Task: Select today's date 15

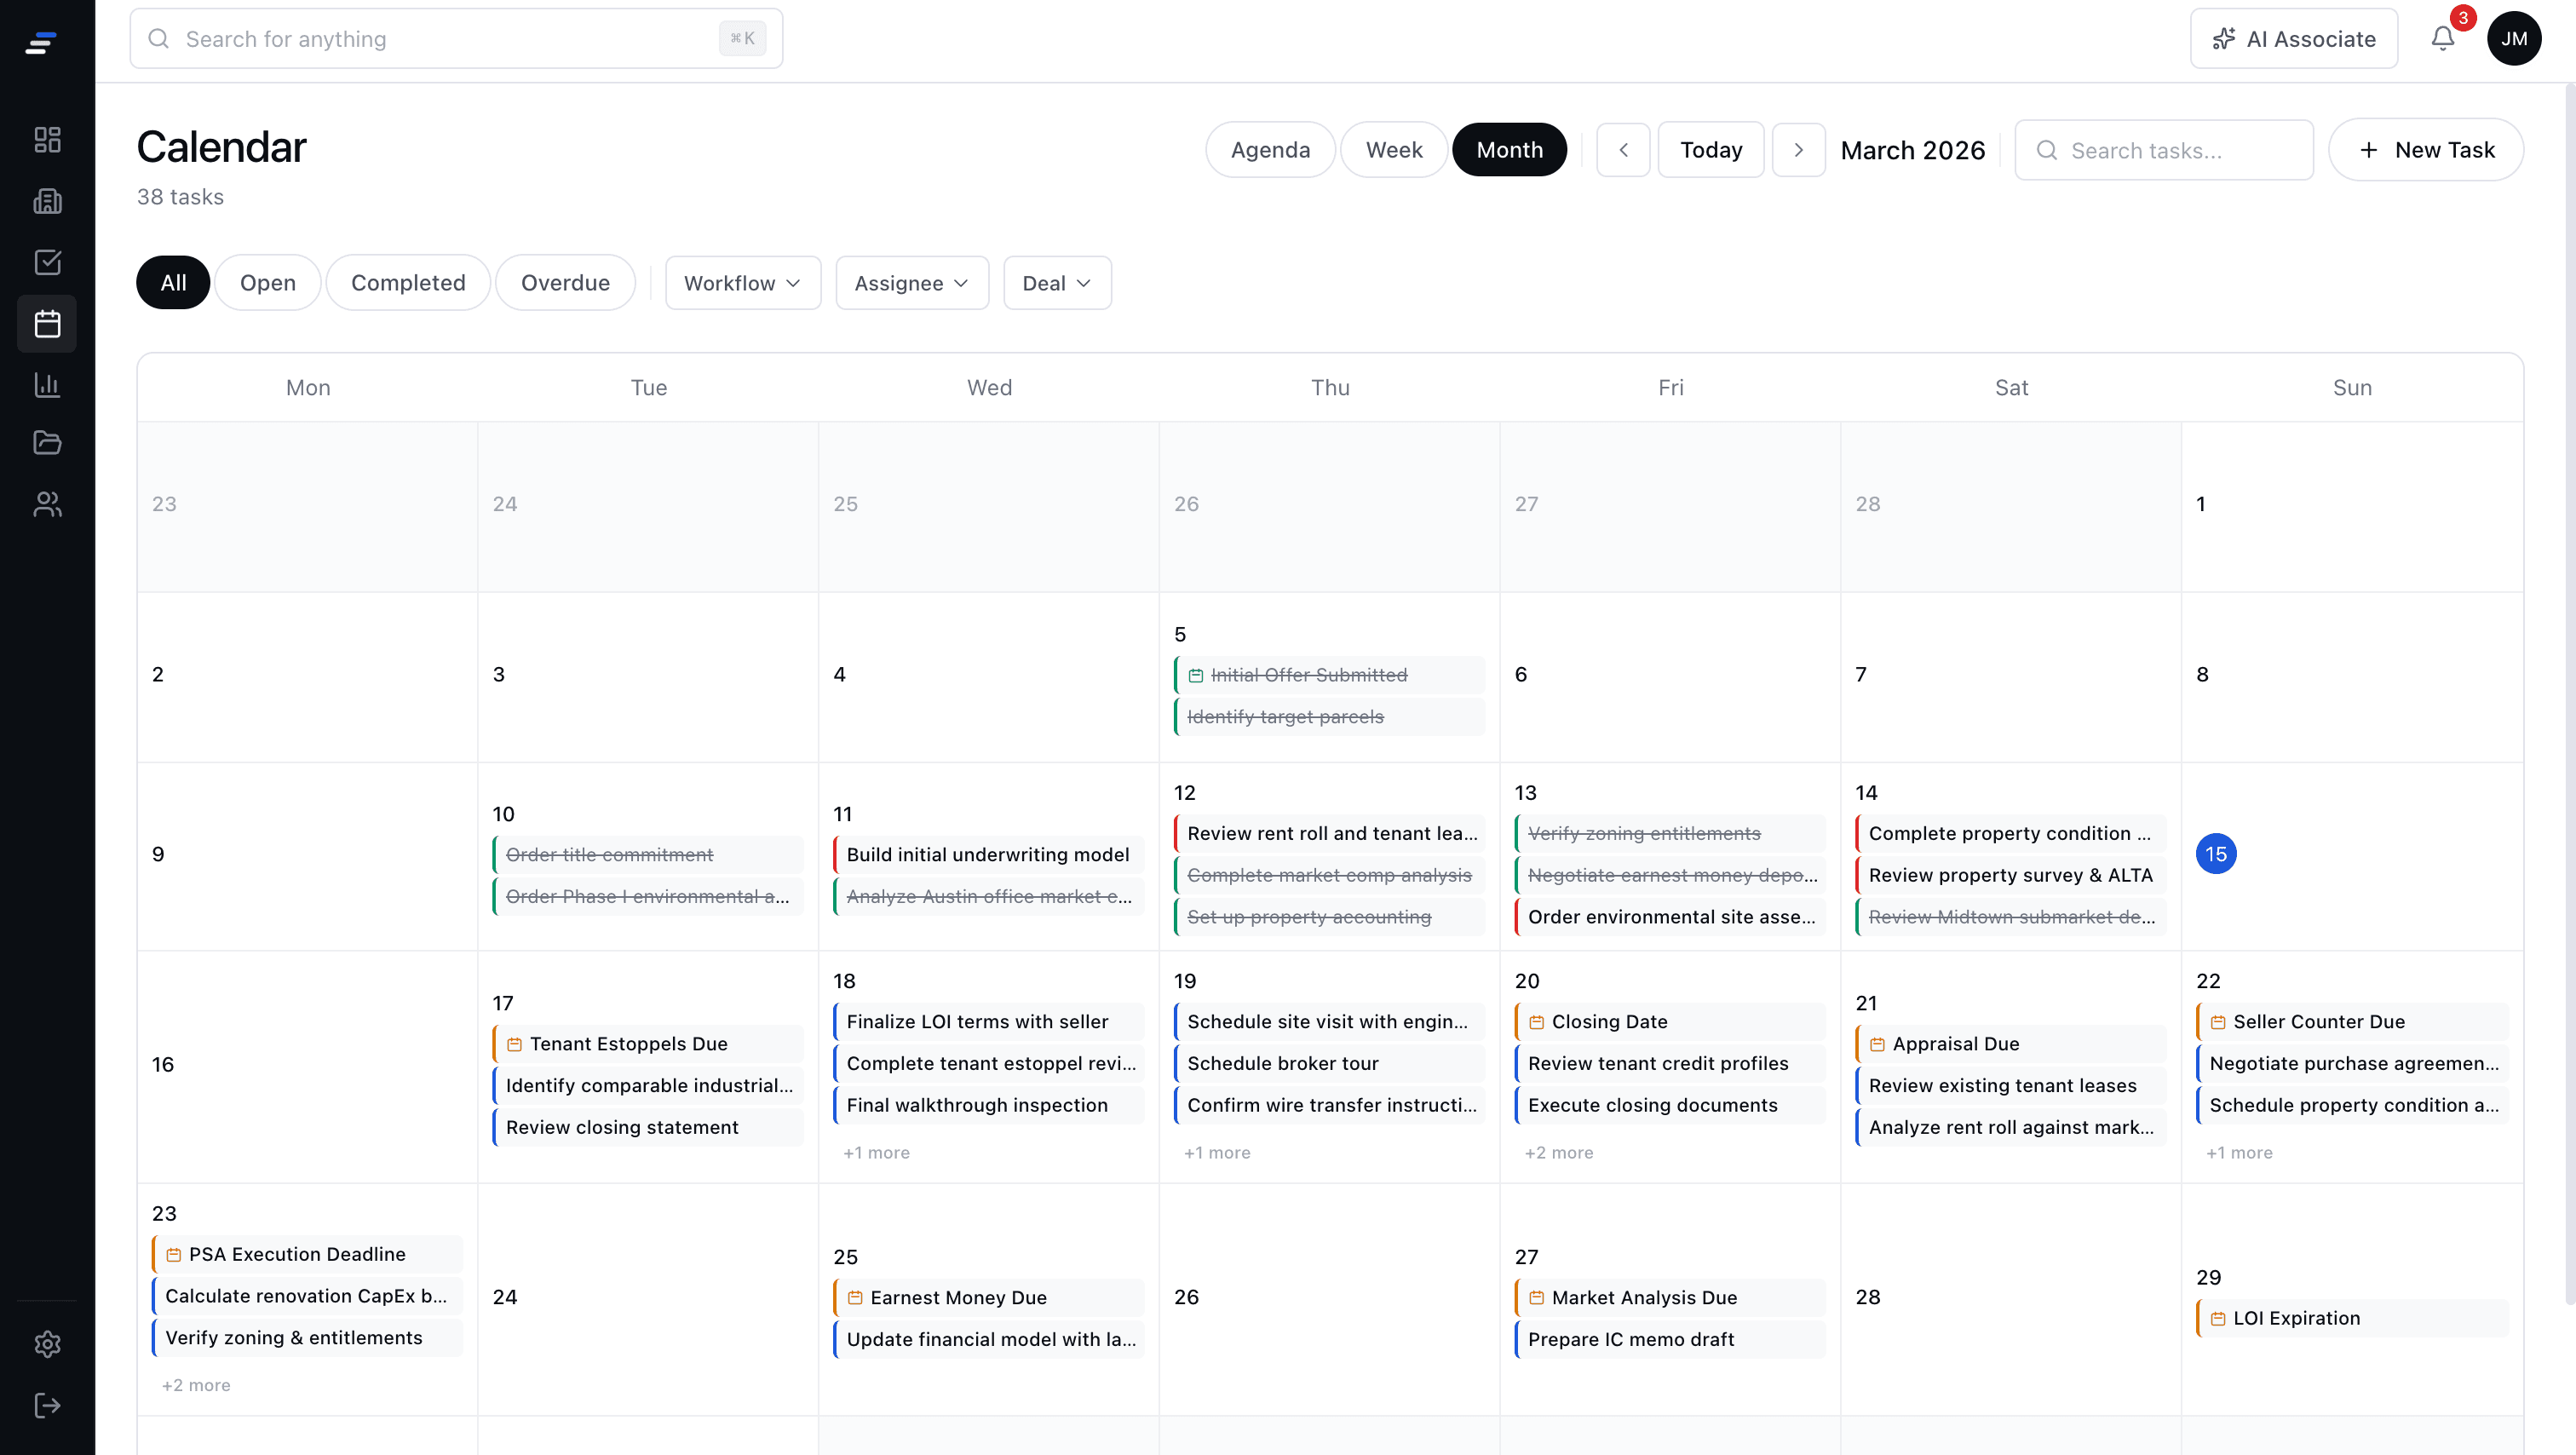Action: [2215, 854]
